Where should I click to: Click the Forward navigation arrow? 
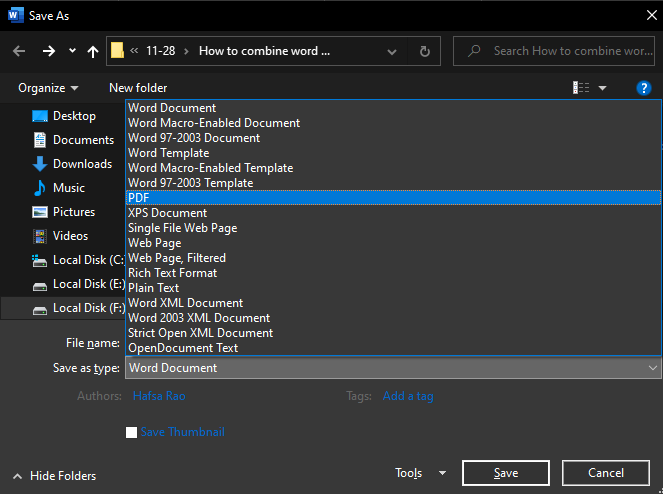point(49,51)
